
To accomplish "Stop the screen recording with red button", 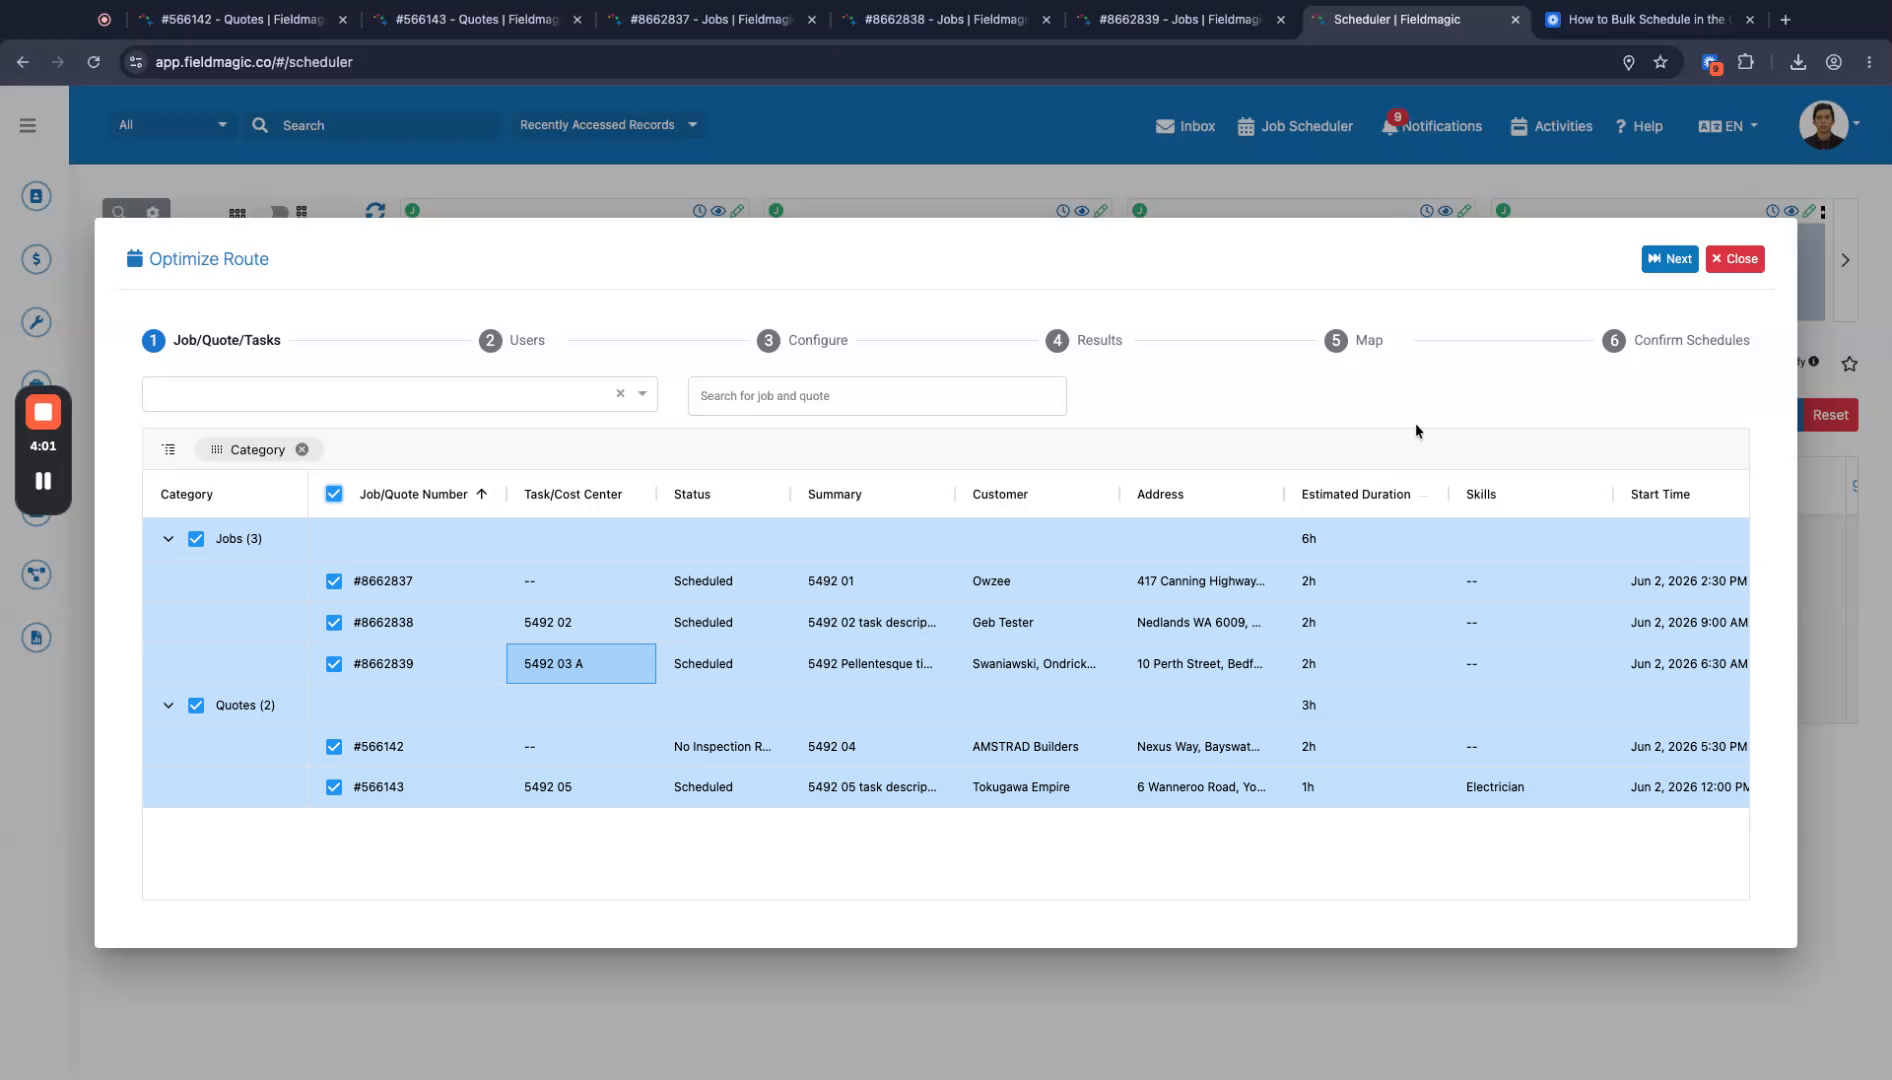I will 43,412.
